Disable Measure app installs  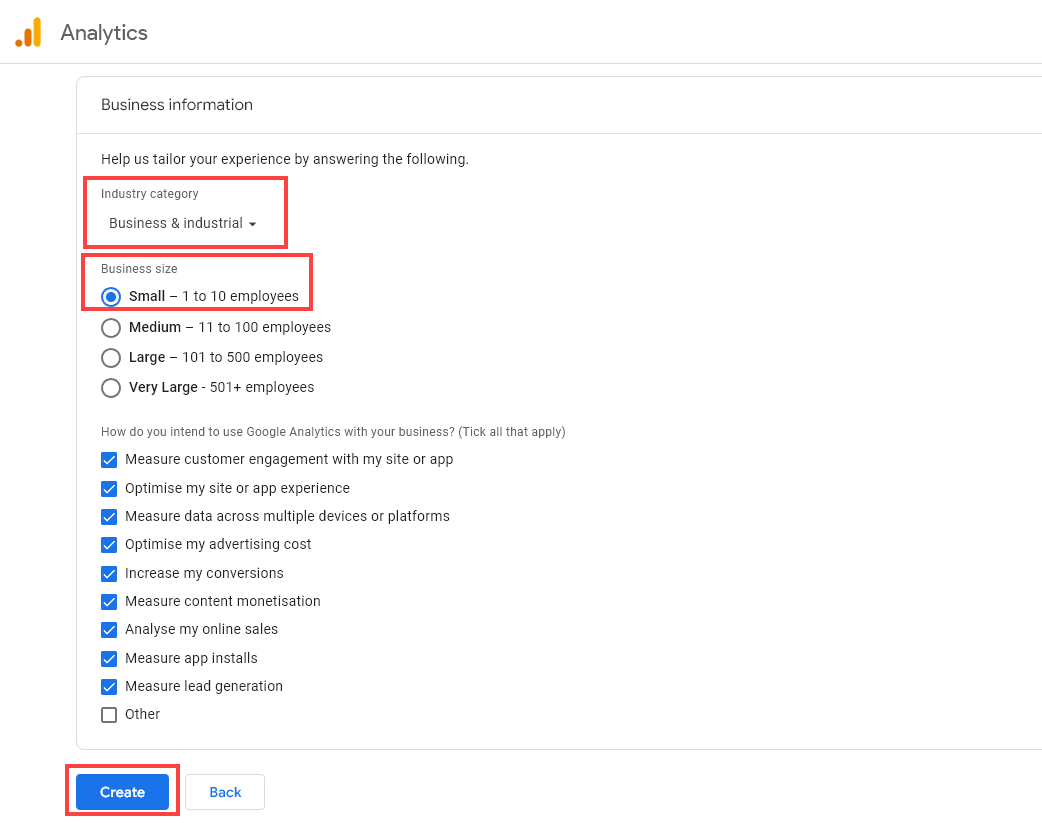click(109, 658)
